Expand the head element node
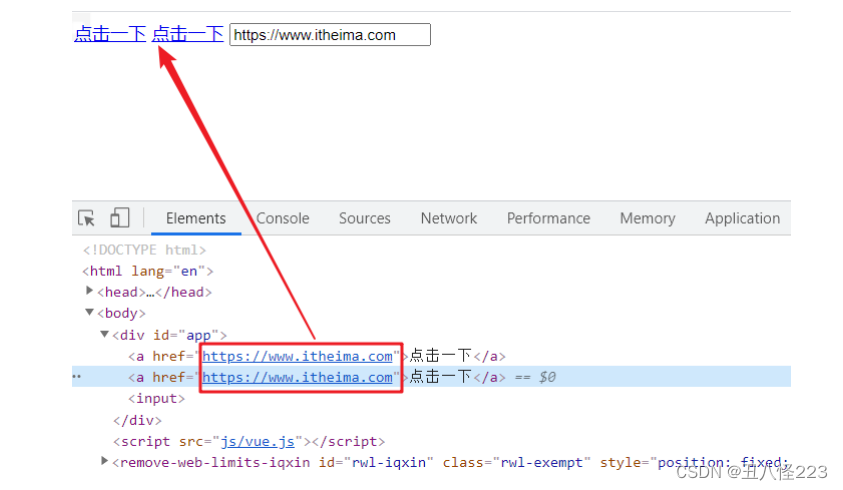Screen dimensions: 843x490 [89, 290]
